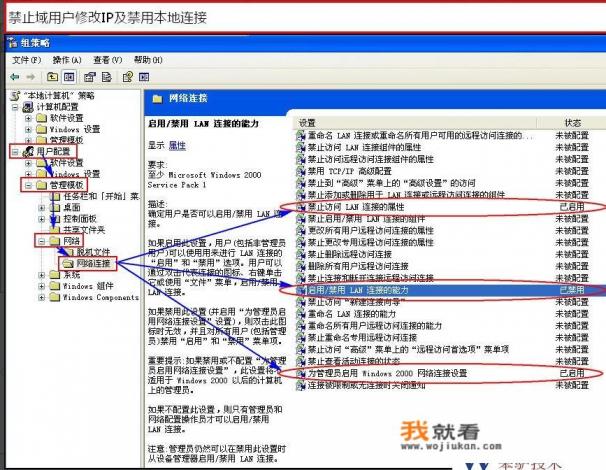Click icon of 删除所有用户远程访问连接 policy
Viewport: 606px width, 470px height.
pos(301,266)
